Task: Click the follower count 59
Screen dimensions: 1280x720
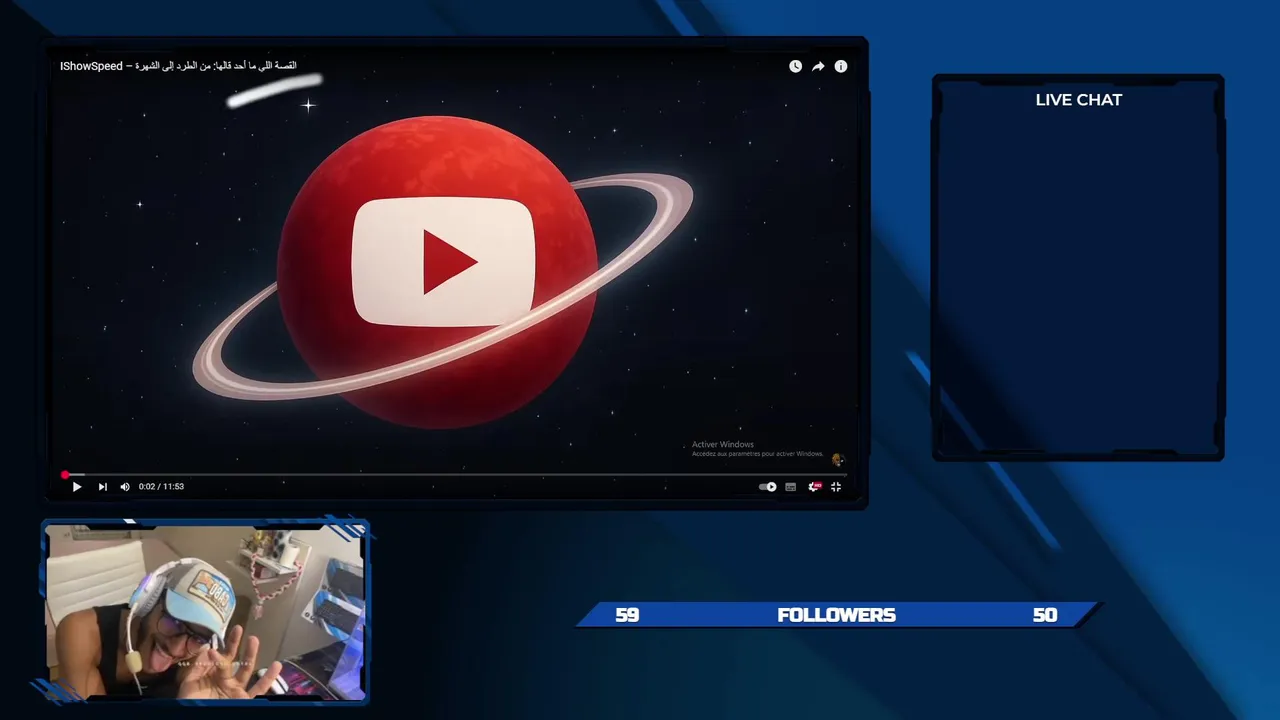Action: point(627,615)
